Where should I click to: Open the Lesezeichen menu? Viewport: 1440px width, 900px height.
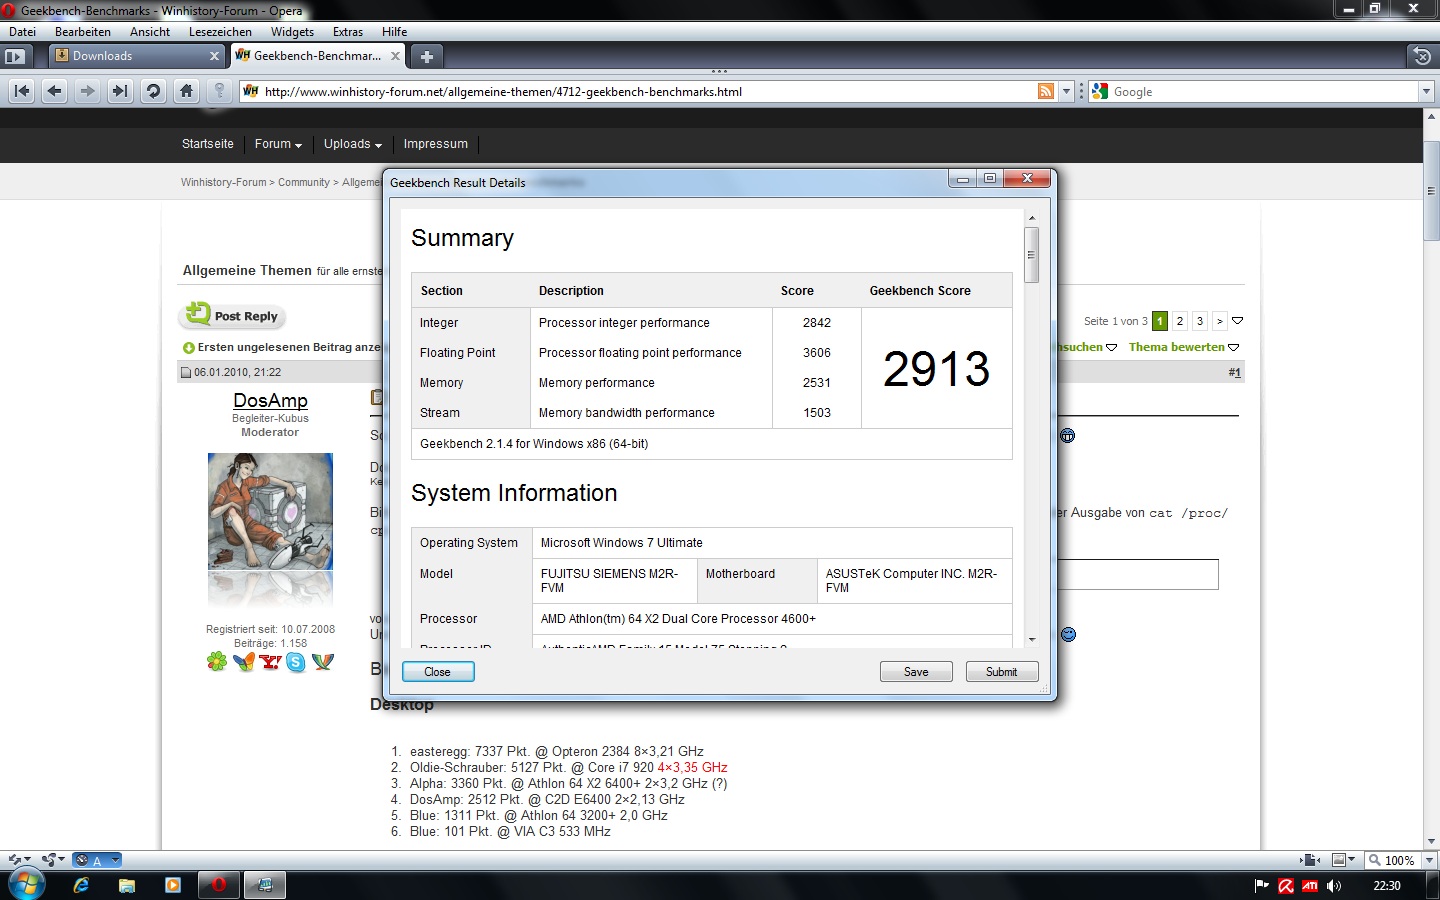[x=220, y=32]
